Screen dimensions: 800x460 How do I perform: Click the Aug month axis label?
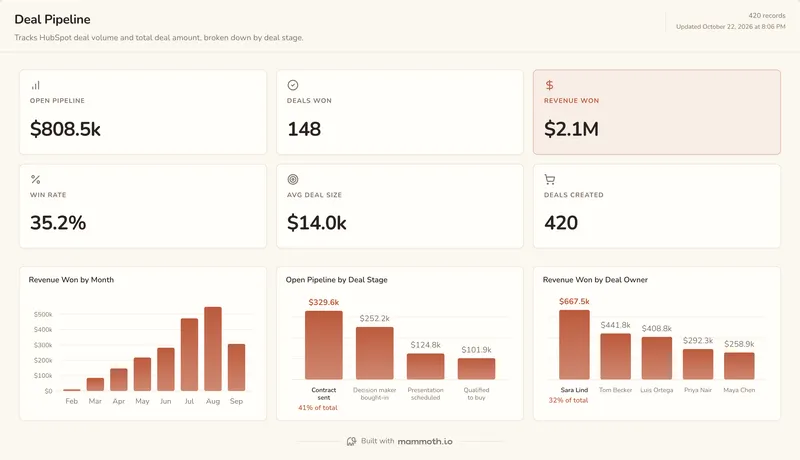[213, 401]
